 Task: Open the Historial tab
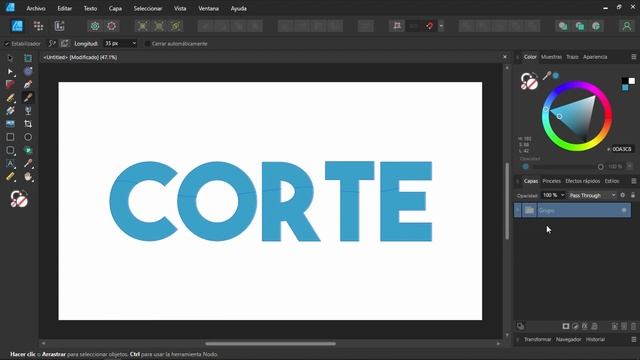click(595, 339)
